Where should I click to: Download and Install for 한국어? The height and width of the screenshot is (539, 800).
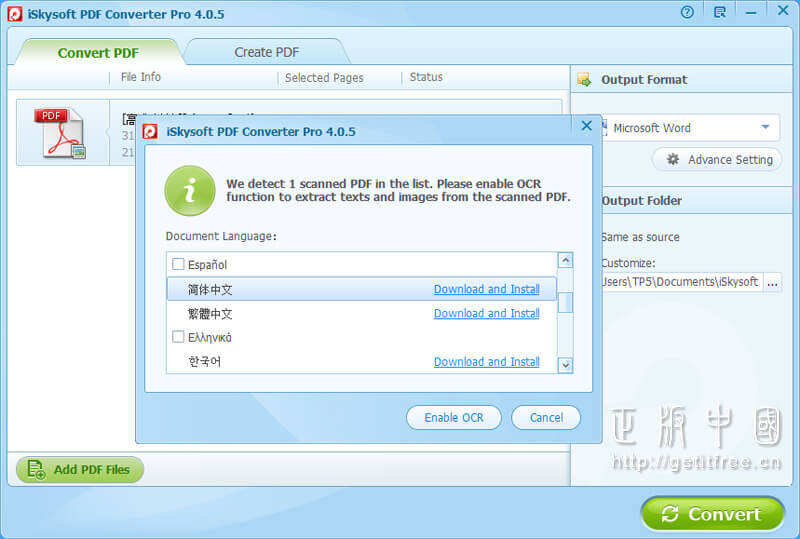pos(487,361)
